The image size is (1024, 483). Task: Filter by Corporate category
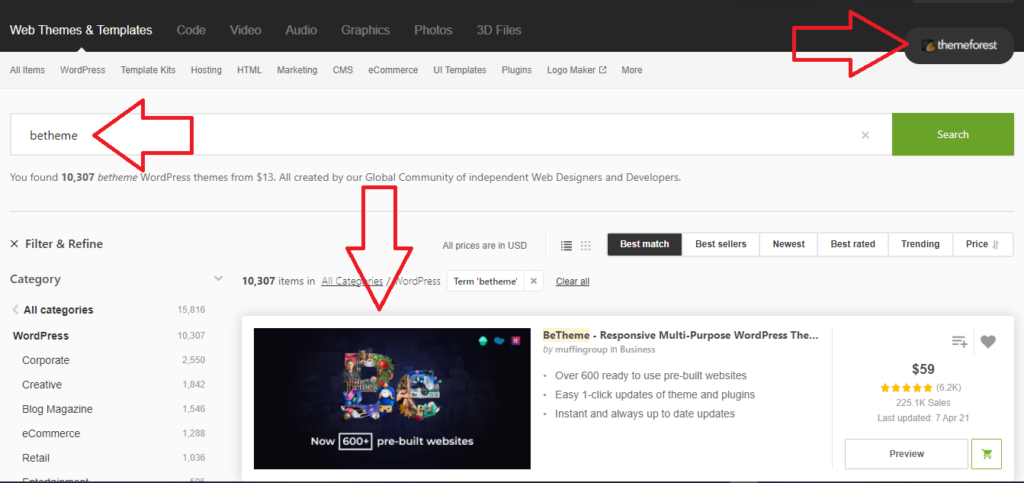tap(46, 360)
